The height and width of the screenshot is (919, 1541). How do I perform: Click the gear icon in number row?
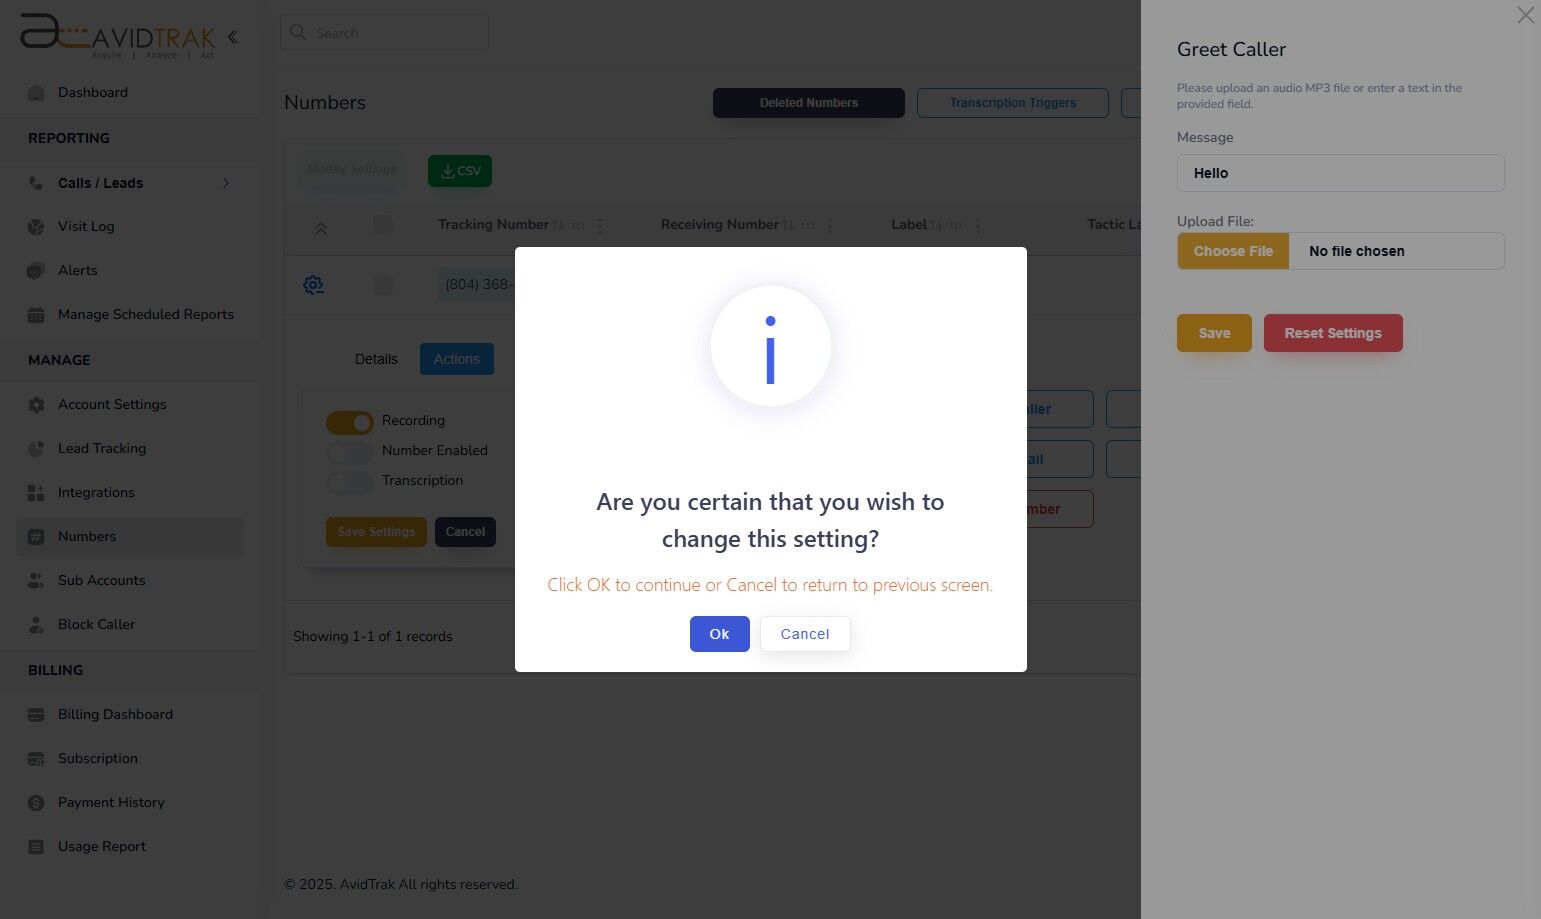313,285
